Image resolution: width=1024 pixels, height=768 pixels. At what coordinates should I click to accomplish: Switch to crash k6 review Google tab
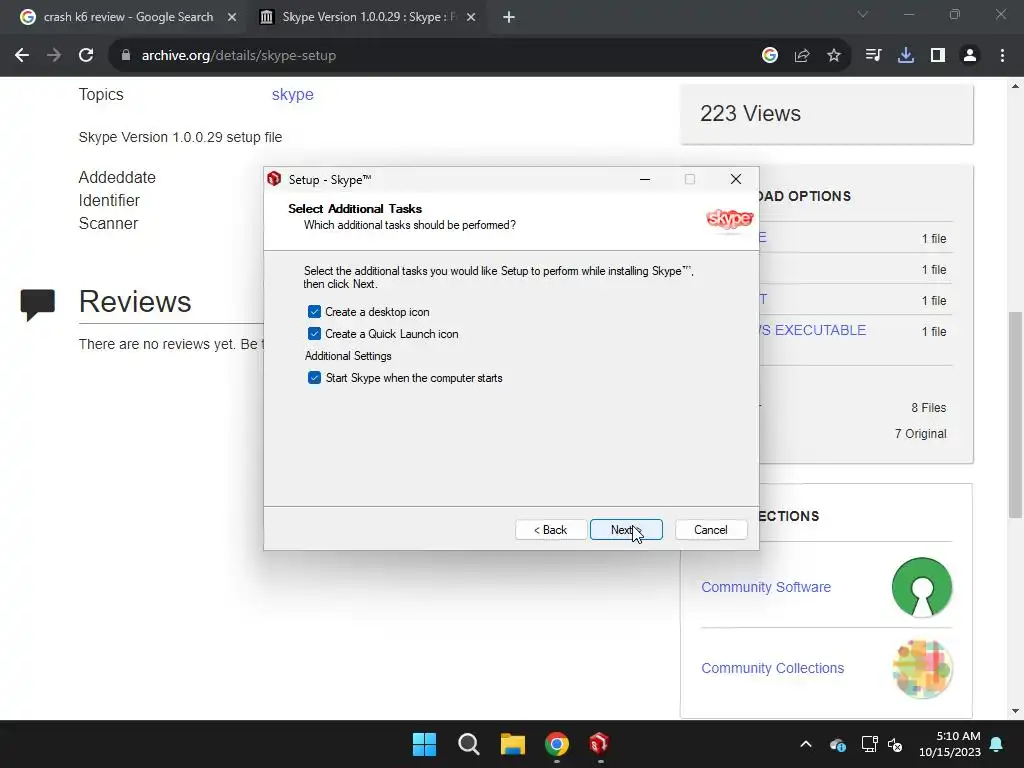click(128, 17)
